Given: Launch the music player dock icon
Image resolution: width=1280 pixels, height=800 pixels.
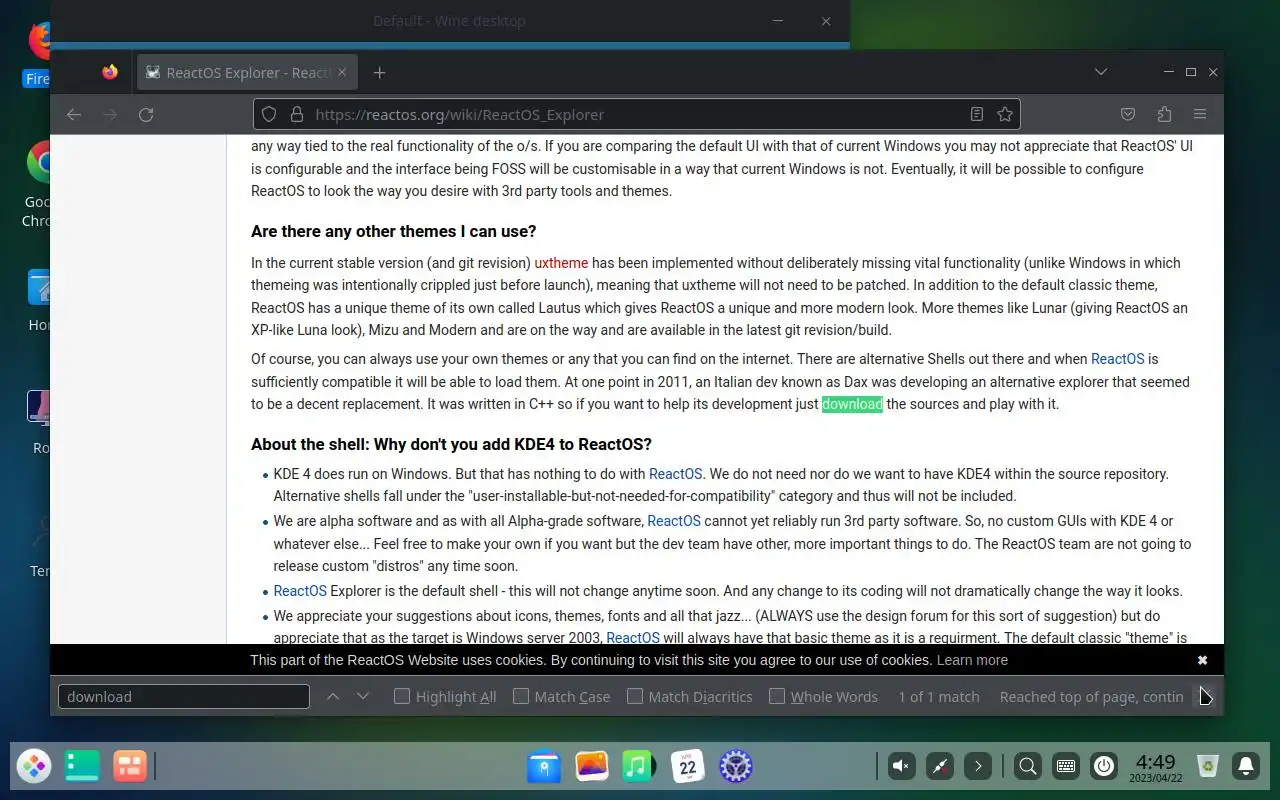Looking at the screenshot, I should point(639,767).
